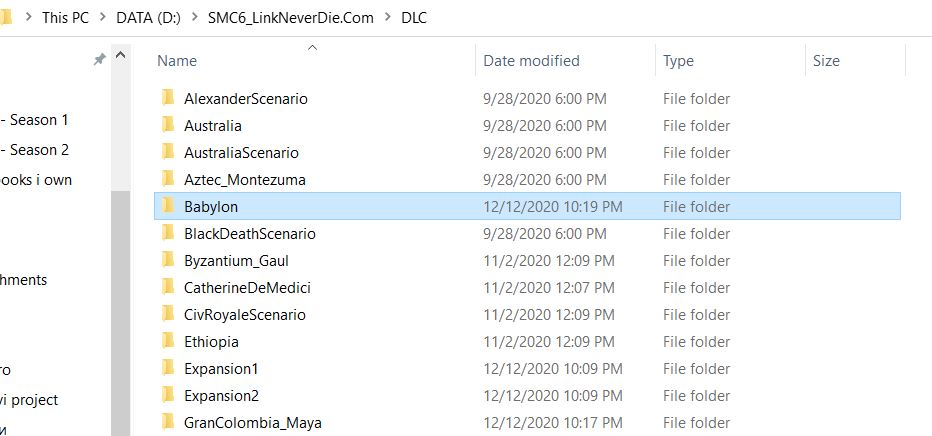Click the Expansion1 folder icon
932x436 pixels.
167,369
